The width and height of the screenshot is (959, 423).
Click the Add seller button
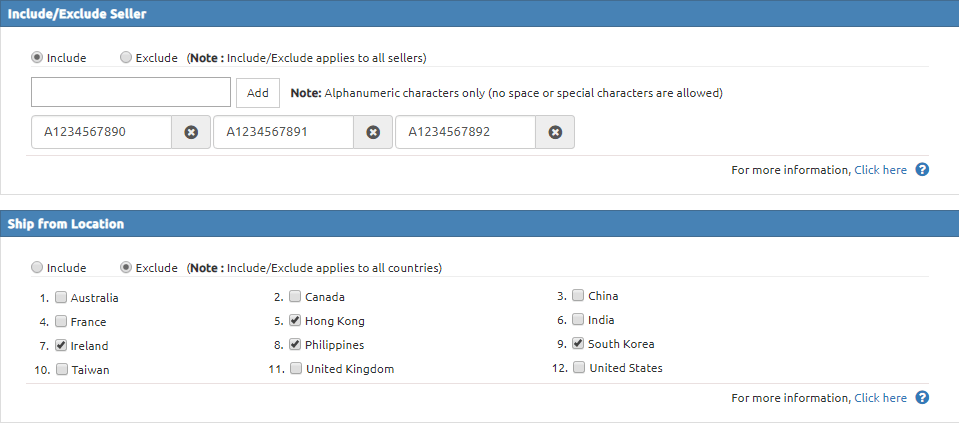[258, 93]
